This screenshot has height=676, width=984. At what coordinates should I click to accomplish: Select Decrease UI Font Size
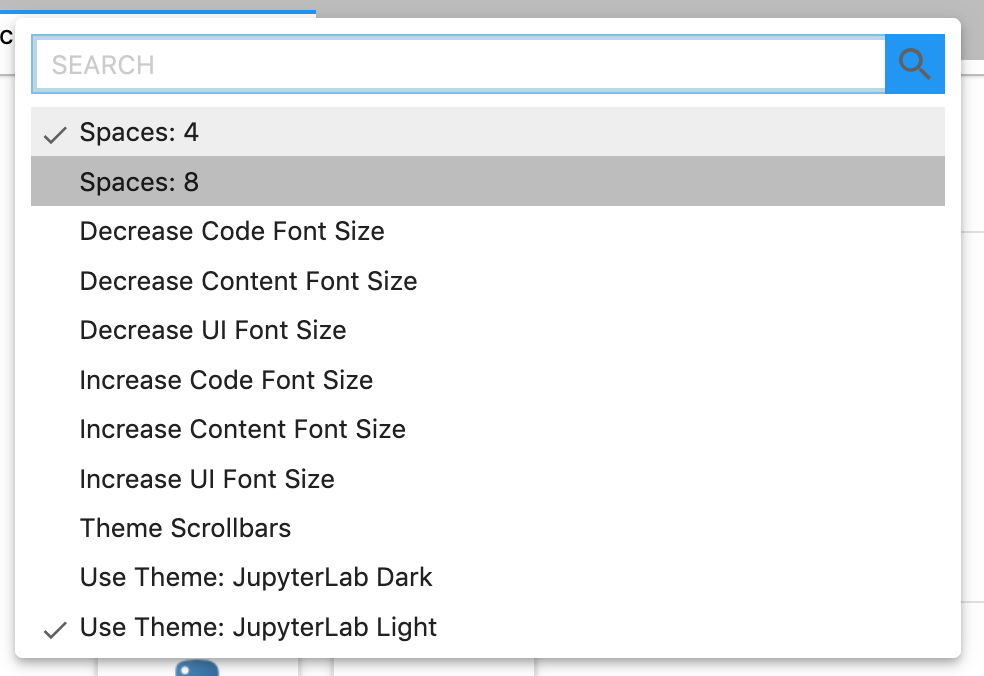tap(213, 330)
